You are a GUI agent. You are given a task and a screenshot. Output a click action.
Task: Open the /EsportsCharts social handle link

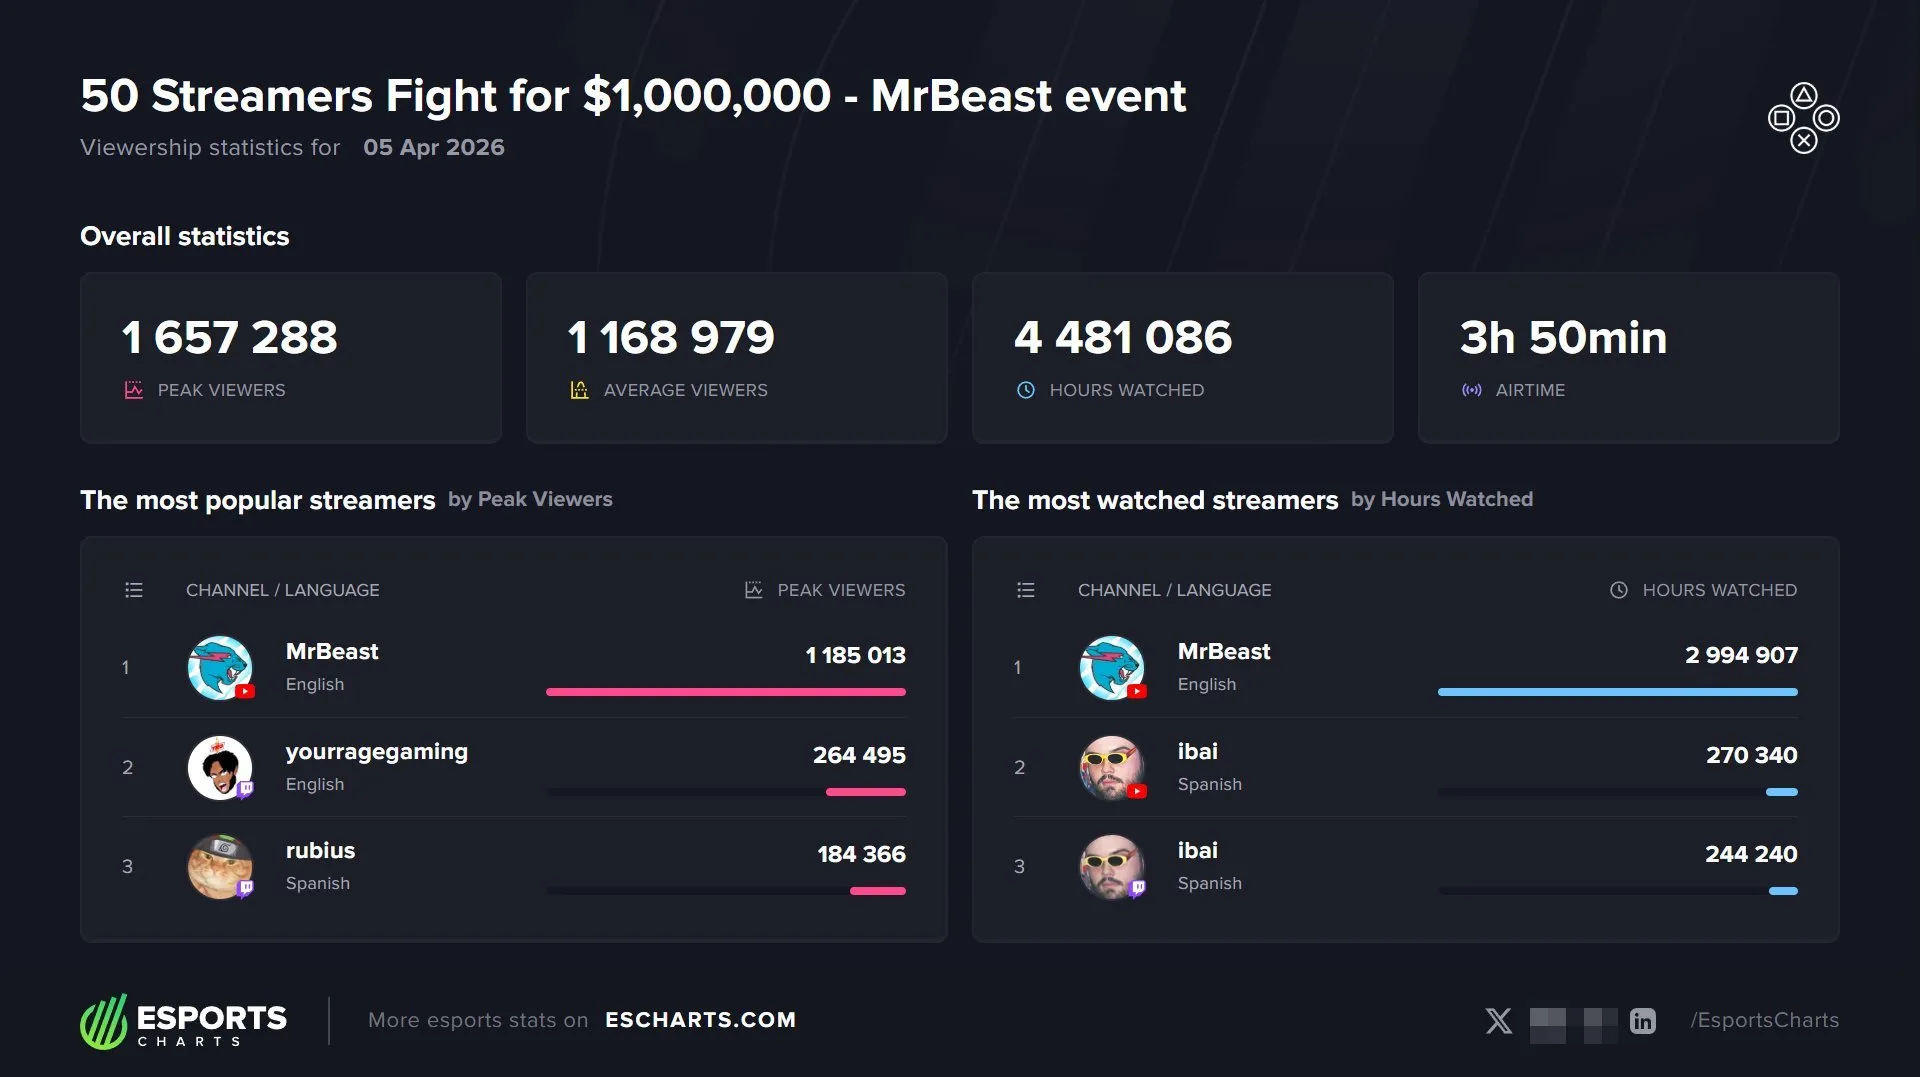(x=1764, y=1020)
